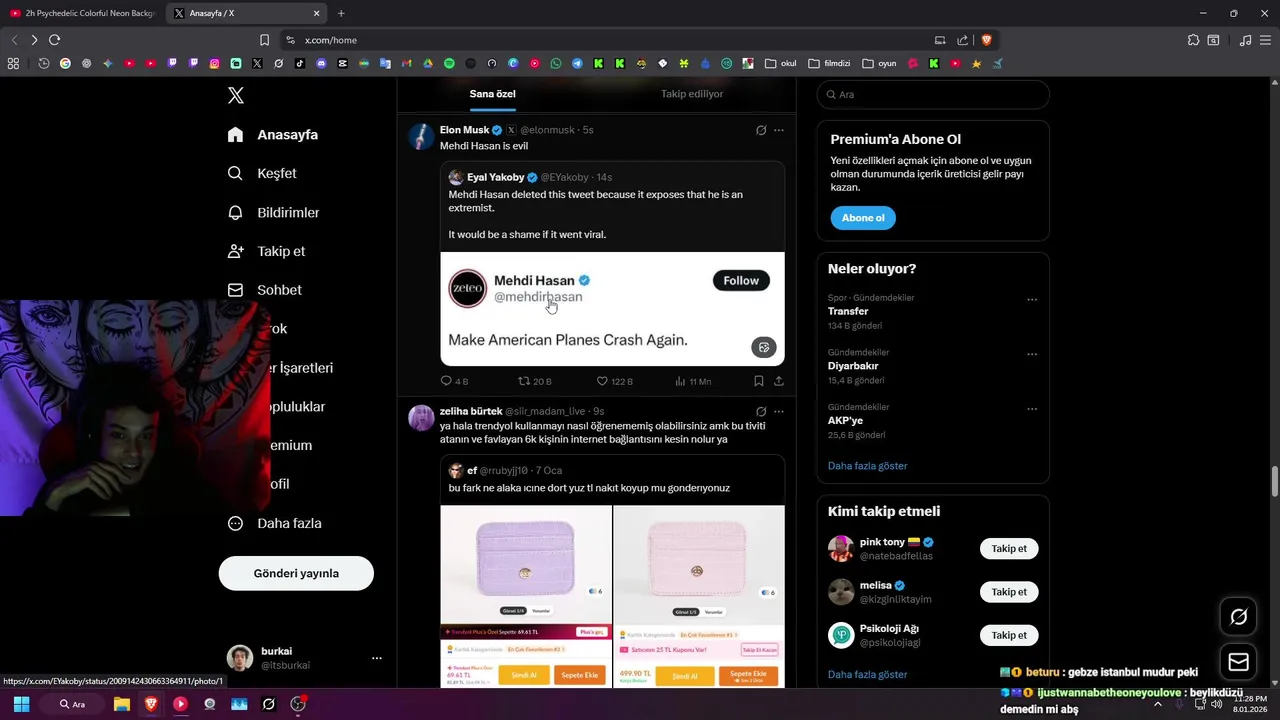Follow melisa with Takip et
Image resolution: width=1280 pixels, height=720 pixels.
(1009, 592)
